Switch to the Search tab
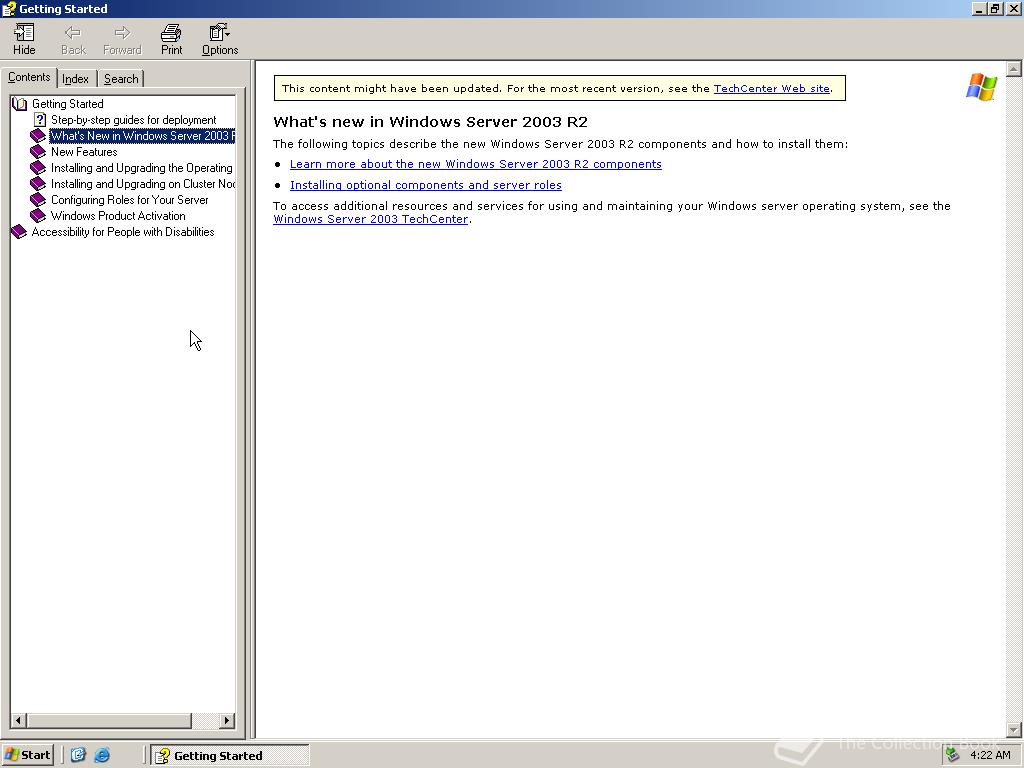The width and height of the screenshot is (1024, 768). [121, 79]
